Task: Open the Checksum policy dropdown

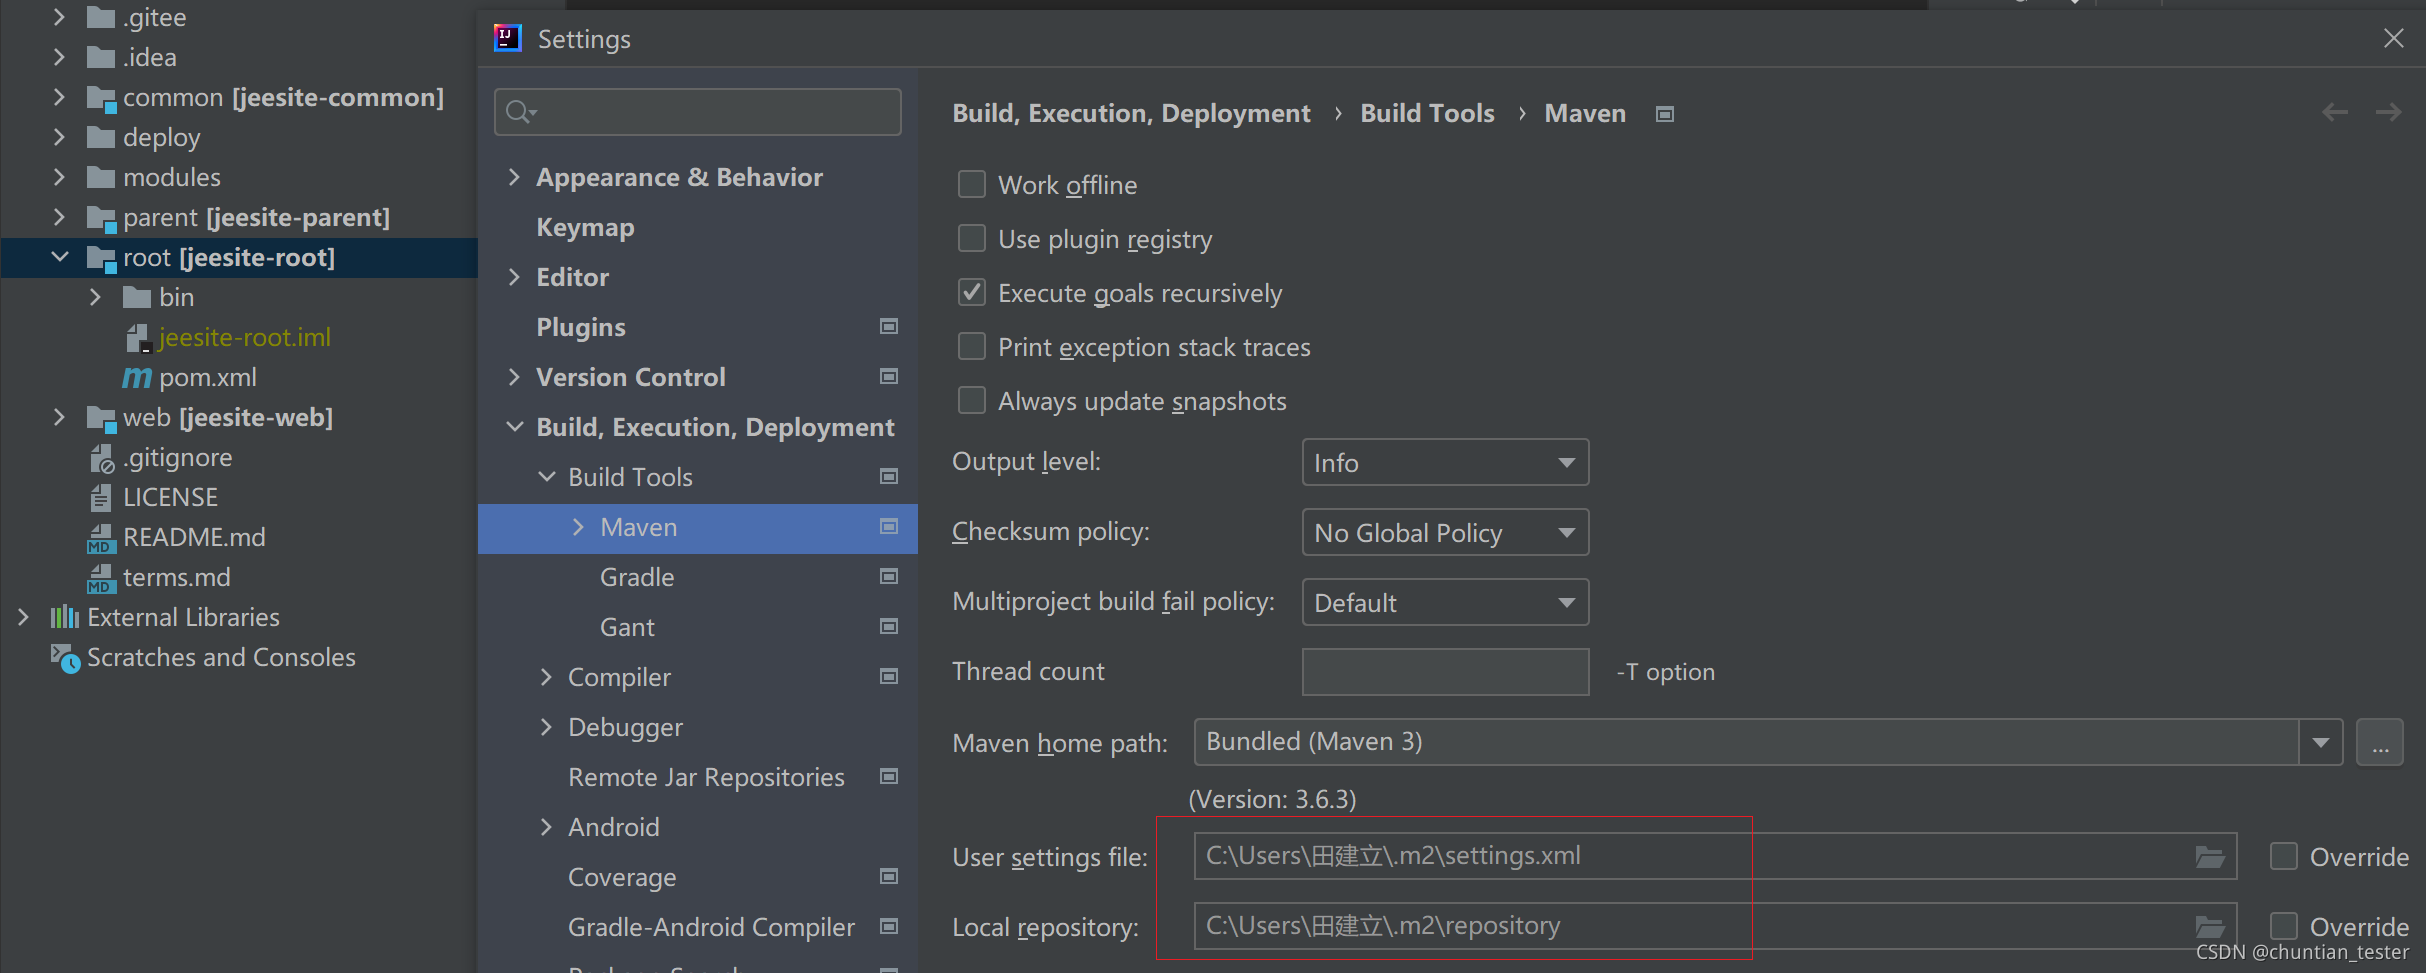Action: point(1445,532)
